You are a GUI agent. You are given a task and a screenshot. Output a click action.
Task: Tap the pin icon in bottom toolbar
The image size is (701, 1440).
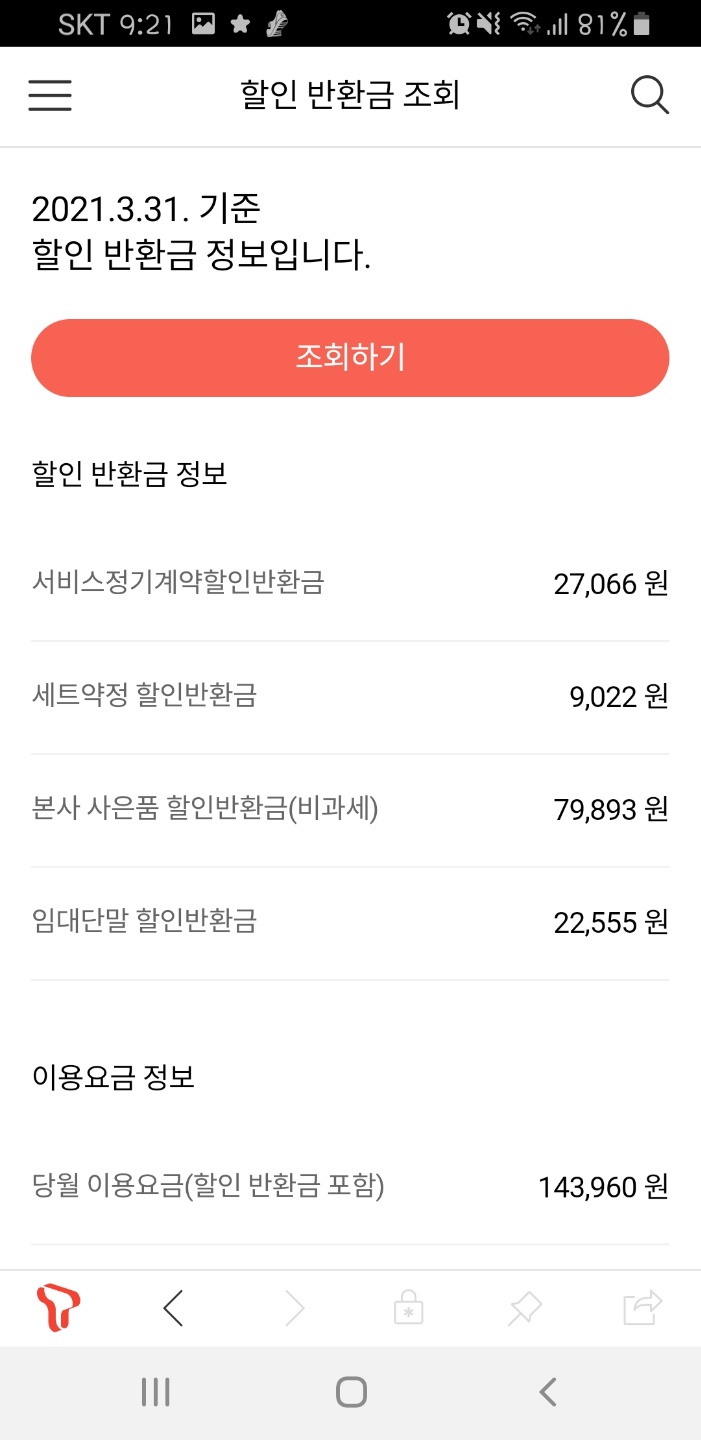pos(524,1308)
